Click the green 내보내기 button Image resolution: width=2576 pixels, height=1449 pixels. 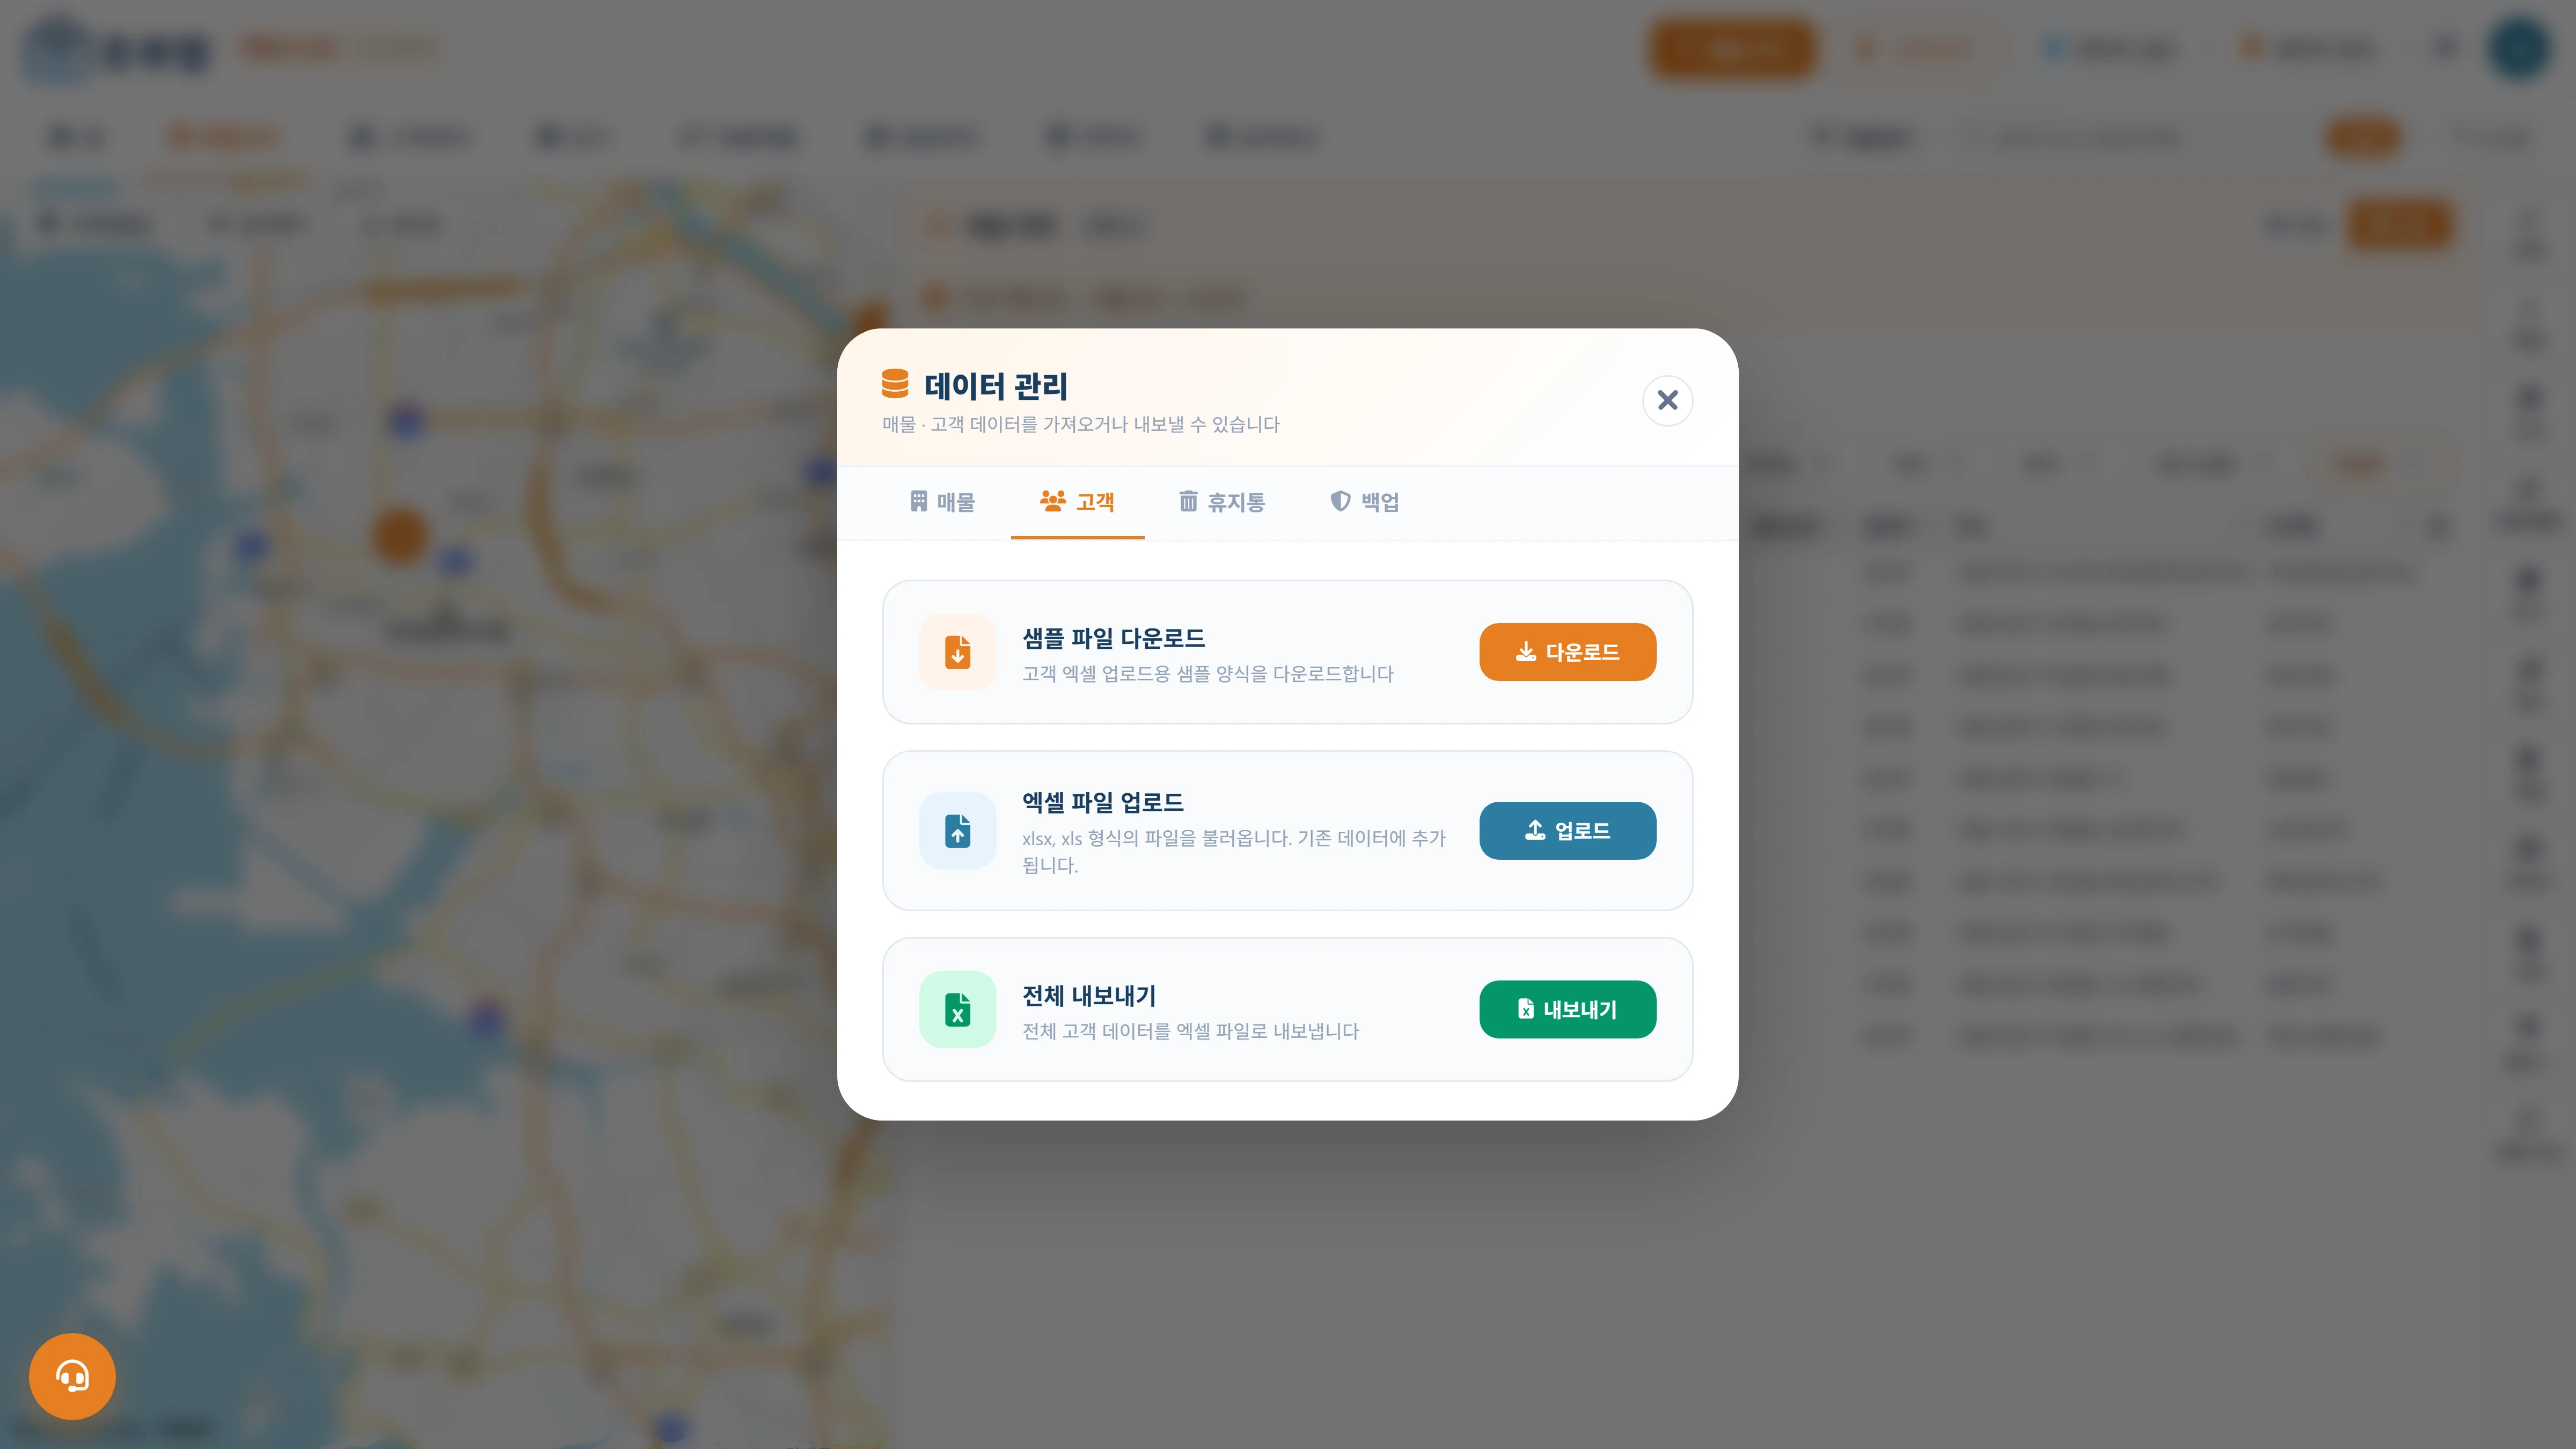(1567, 1009)
